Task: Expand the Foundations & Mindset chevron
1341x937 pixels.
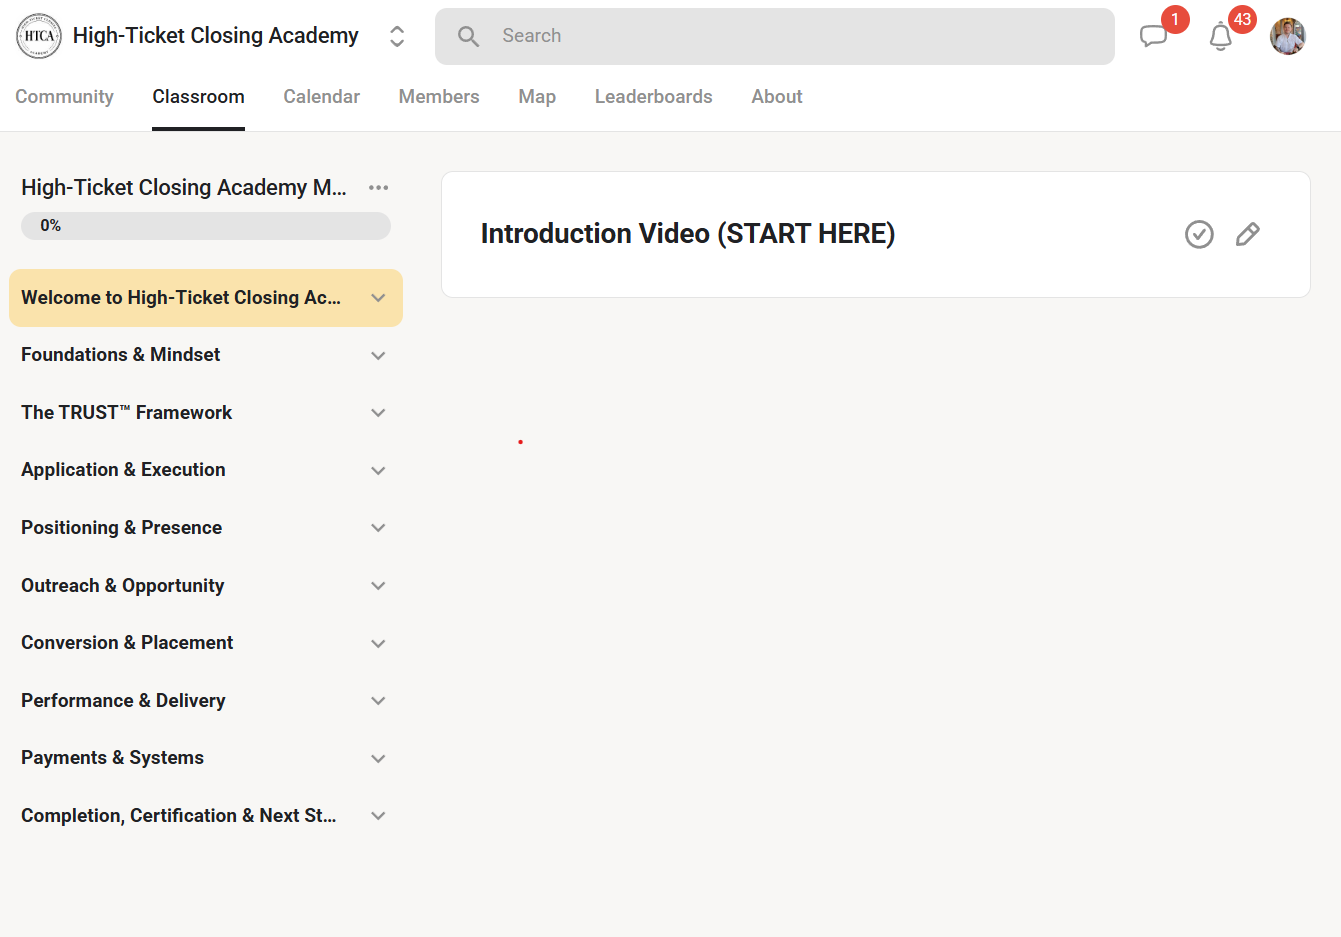Action: click(378, 355)
